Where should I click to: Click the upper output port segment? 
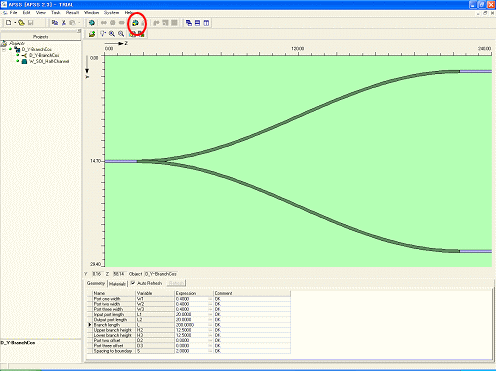pyautogui.click(x=476, y=71)
